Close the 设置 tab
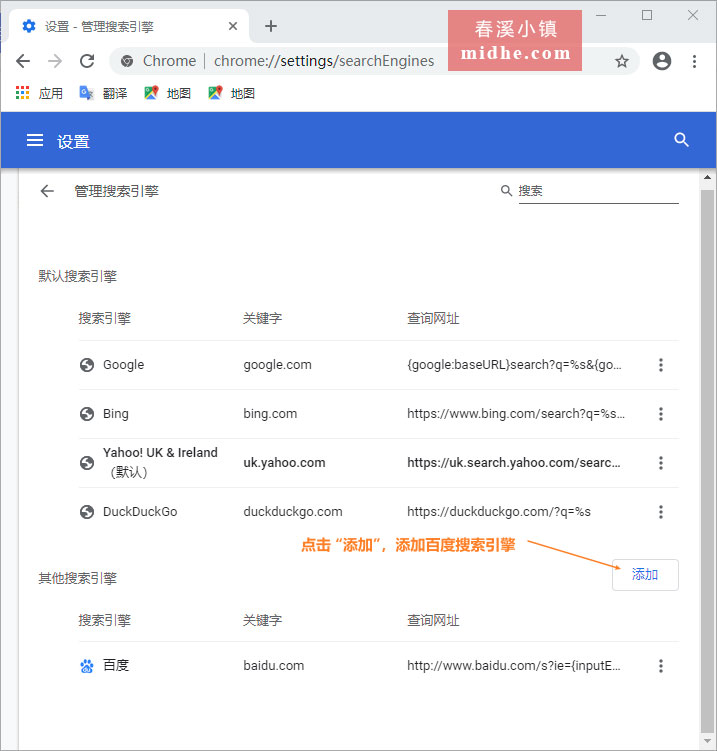 pos(233,26)
